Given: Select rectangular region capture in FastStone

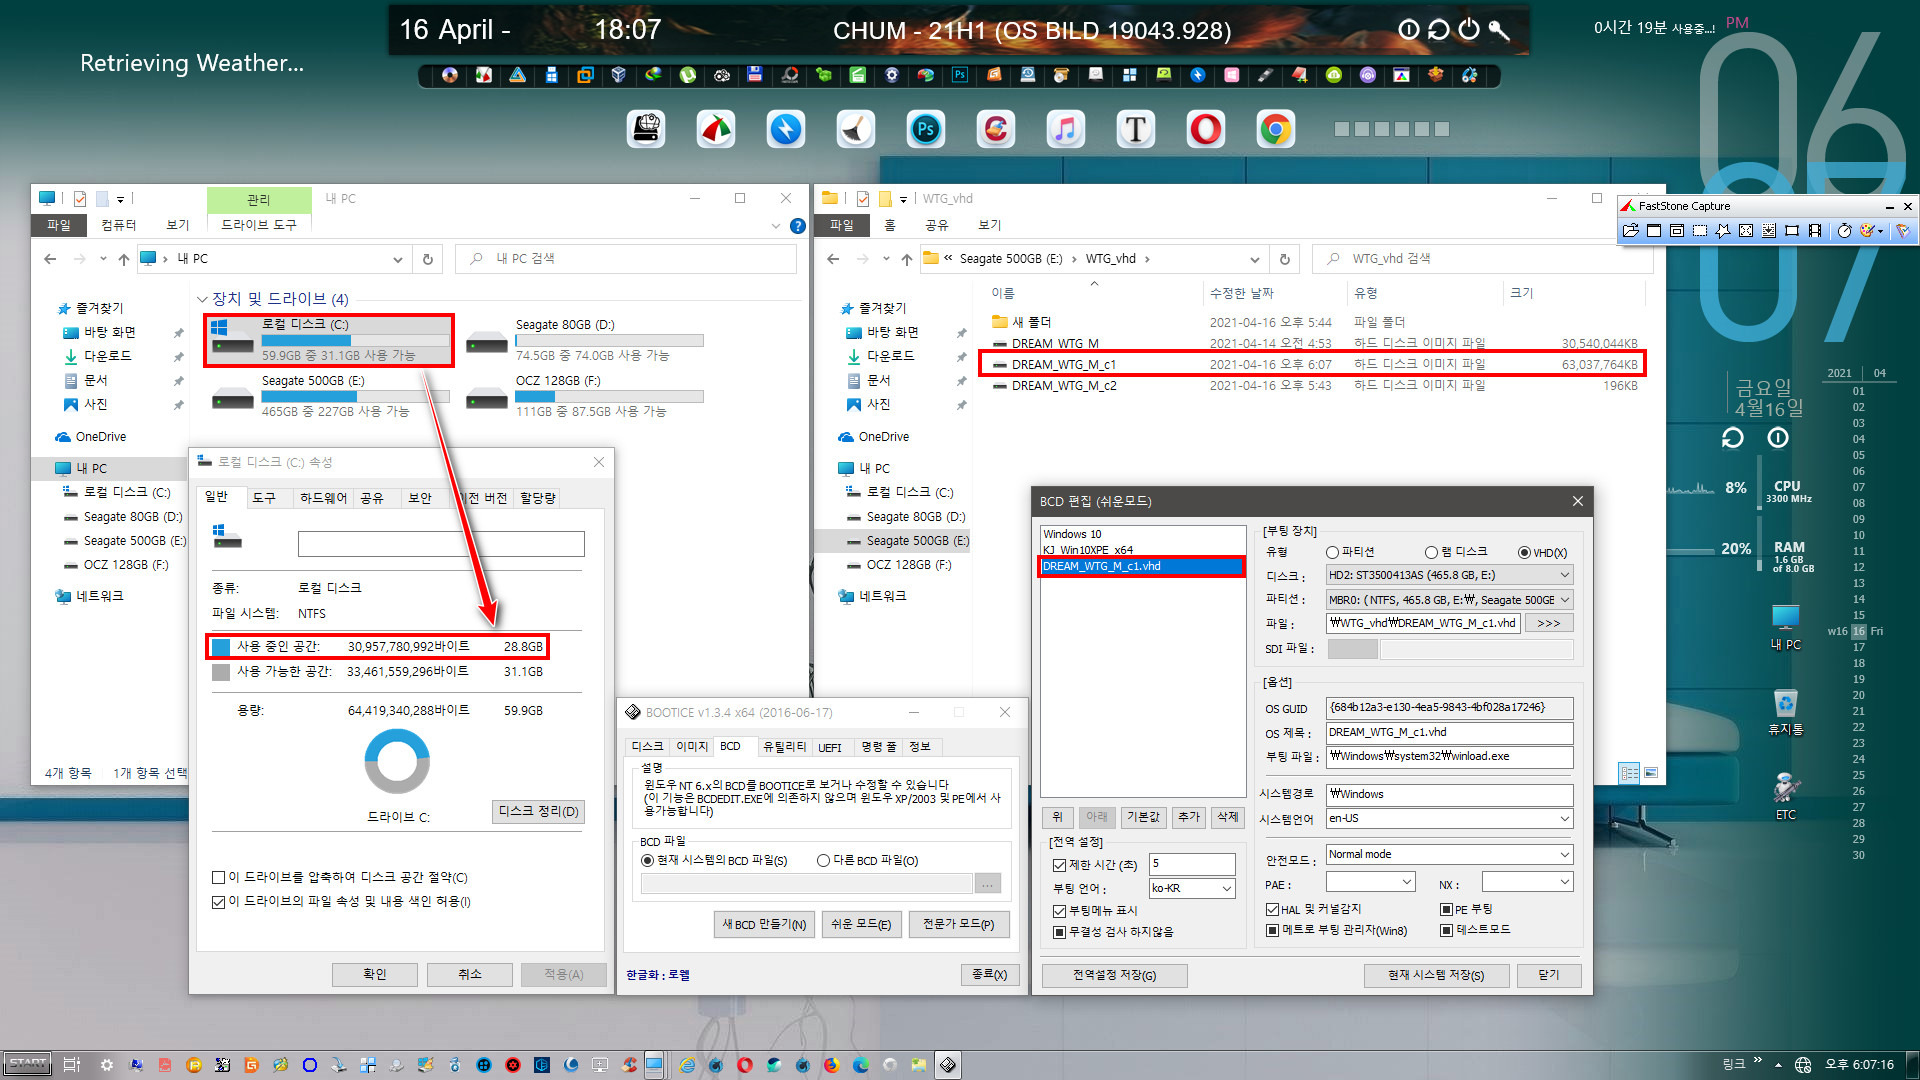Looking at the screenshot, I should [1700, 231].
